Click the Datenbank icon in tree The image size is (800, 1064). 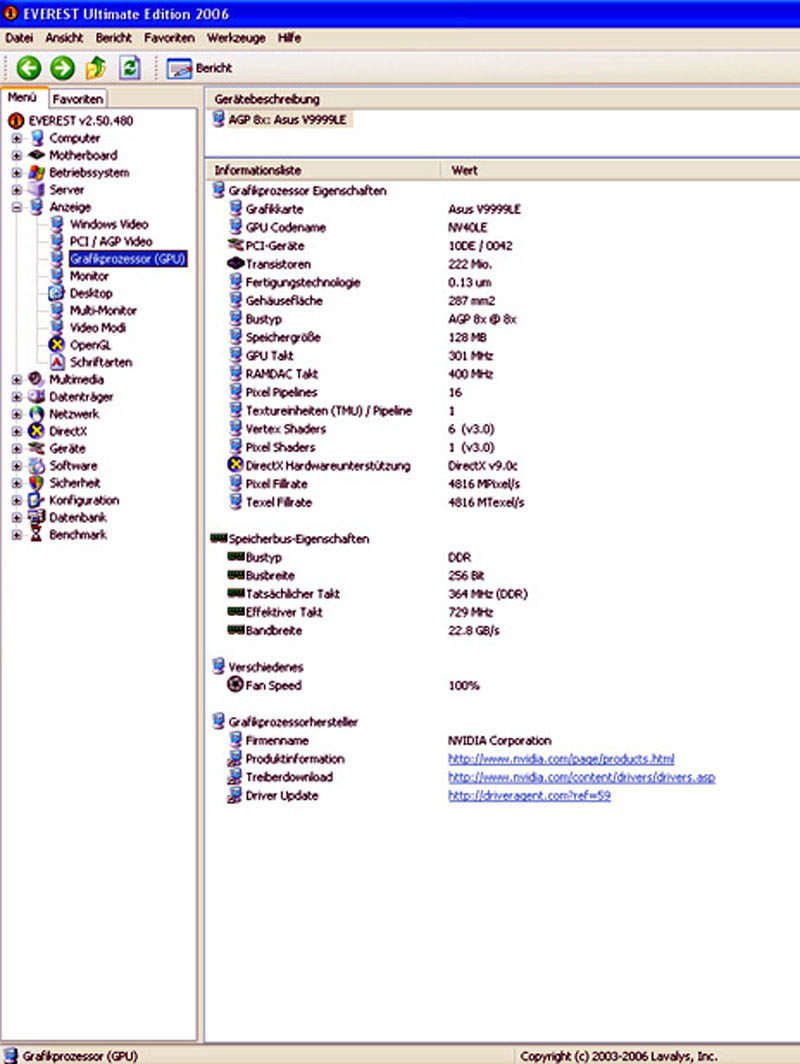coord(37,517)
